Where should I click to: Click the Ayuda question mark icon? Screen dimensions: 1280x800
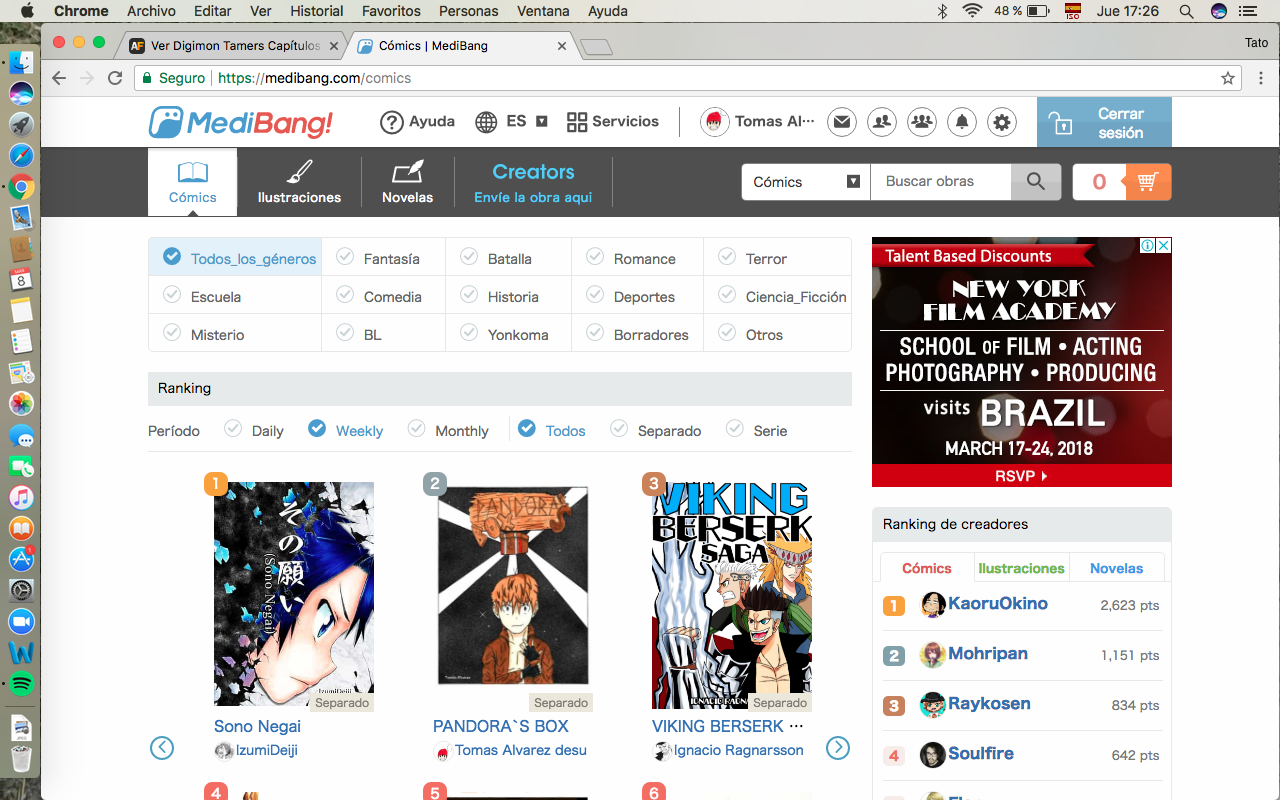[x=392, y=122]
